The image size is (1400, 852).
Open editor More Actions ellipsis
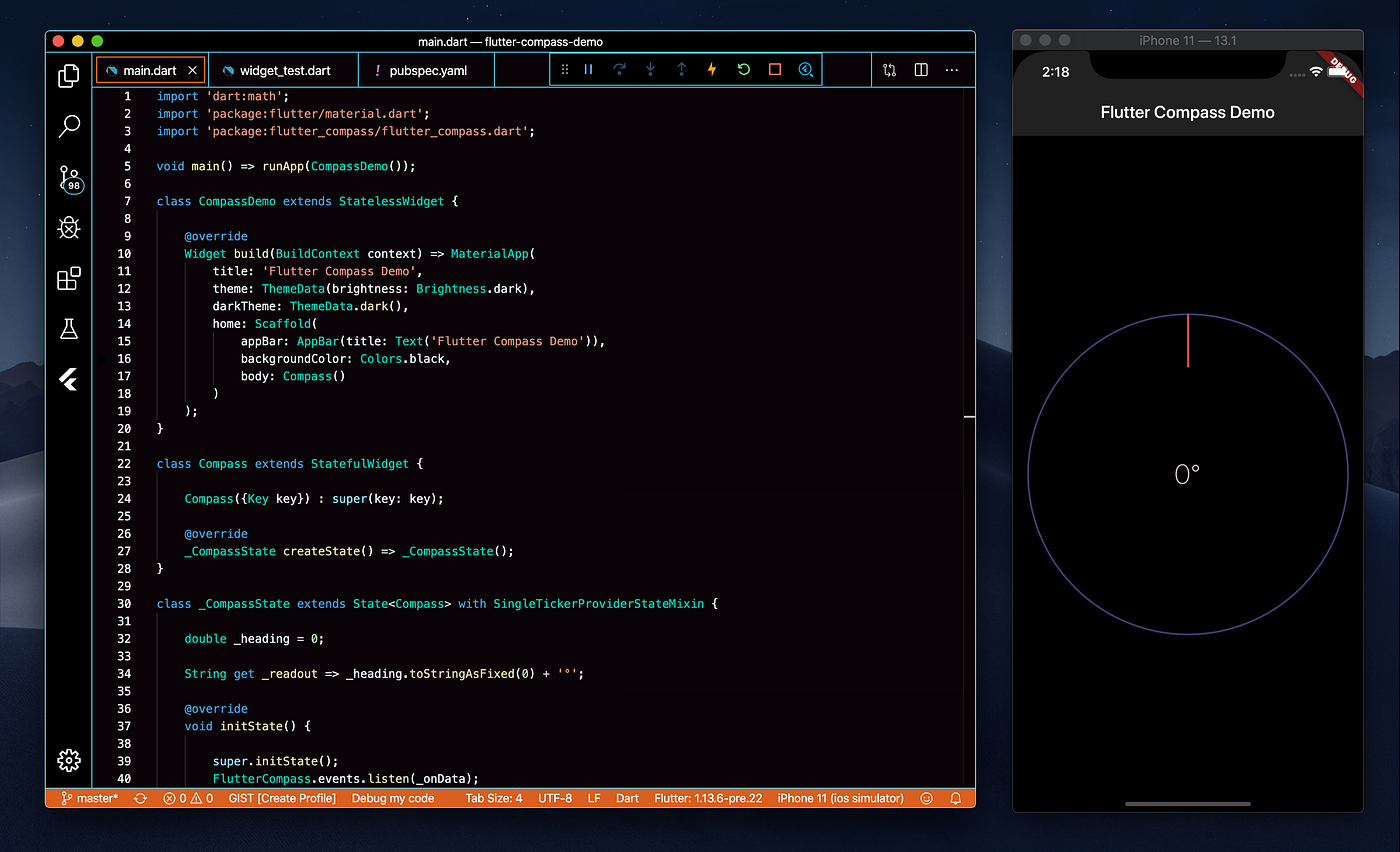[x=952, y=70]
